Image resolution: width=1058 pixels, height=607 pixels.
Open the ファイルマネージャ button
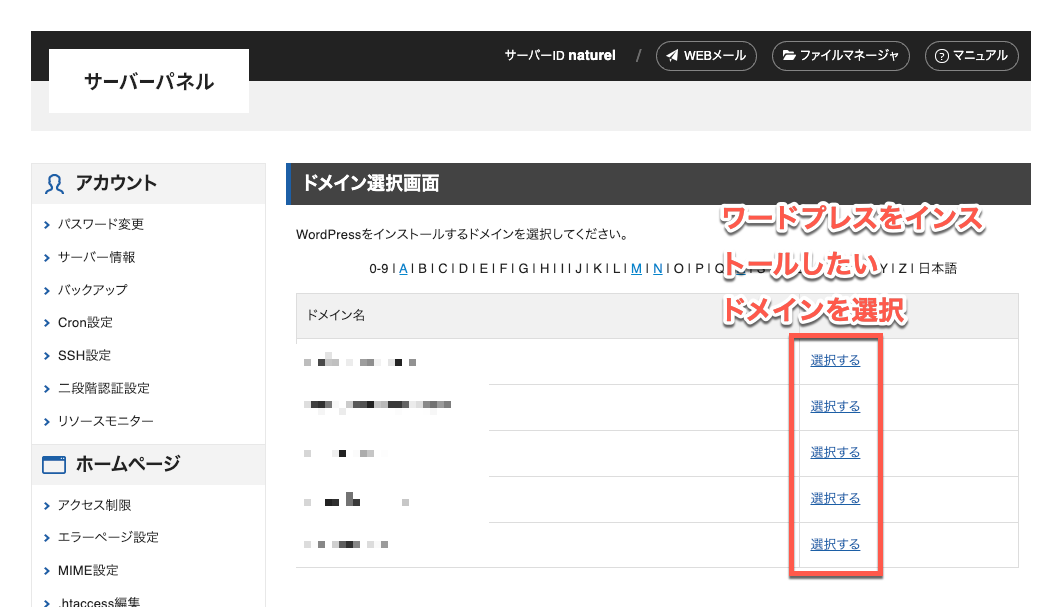pyautogui.click(x=840, y=56)
